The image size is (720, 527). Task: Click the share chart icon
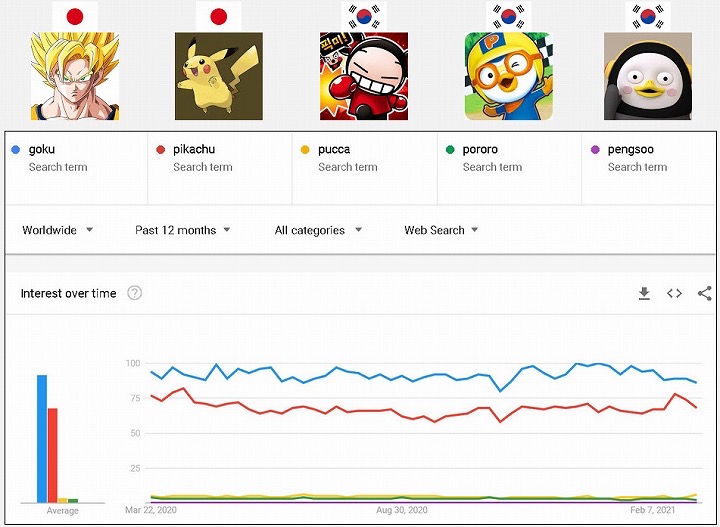point(704,293)
